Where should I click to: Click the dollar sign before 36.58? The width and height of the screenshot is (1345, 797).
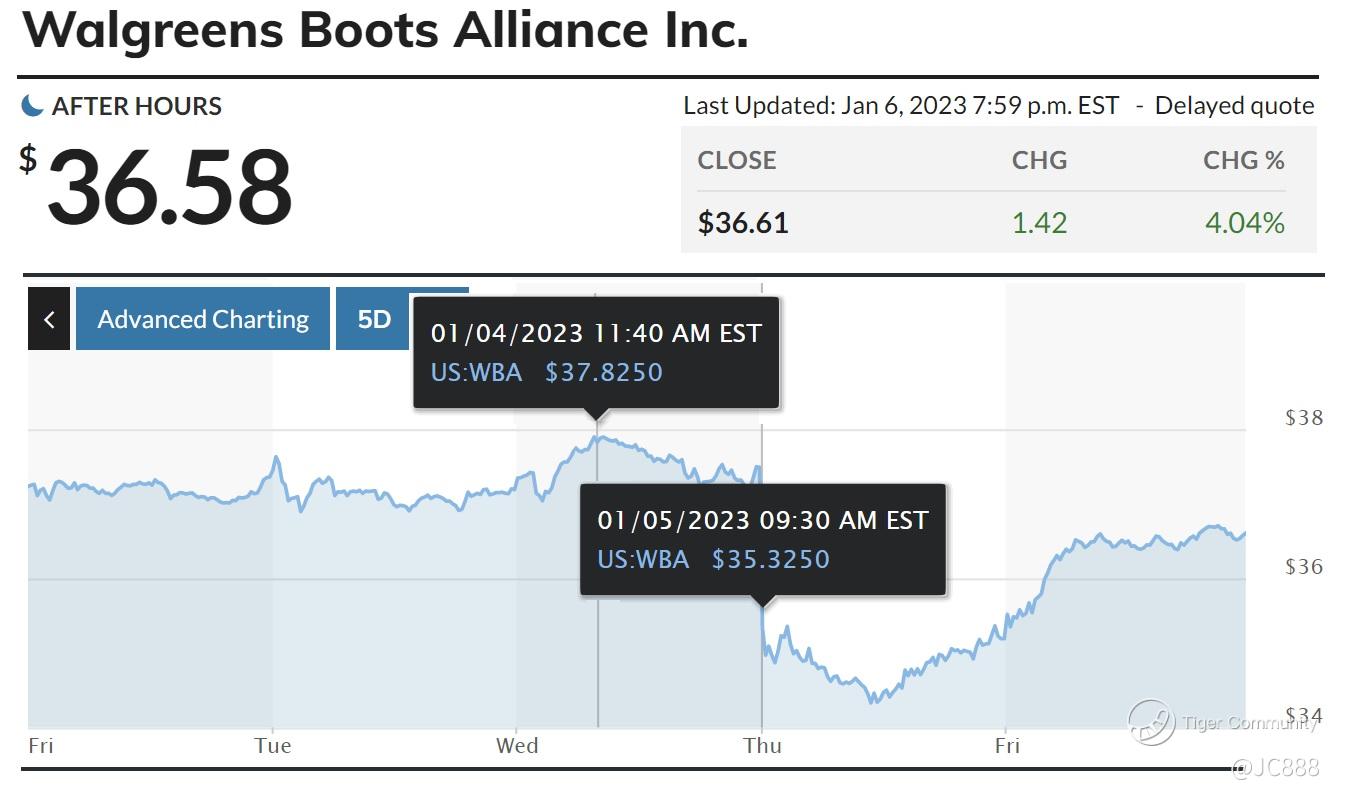tap(29, 158)
